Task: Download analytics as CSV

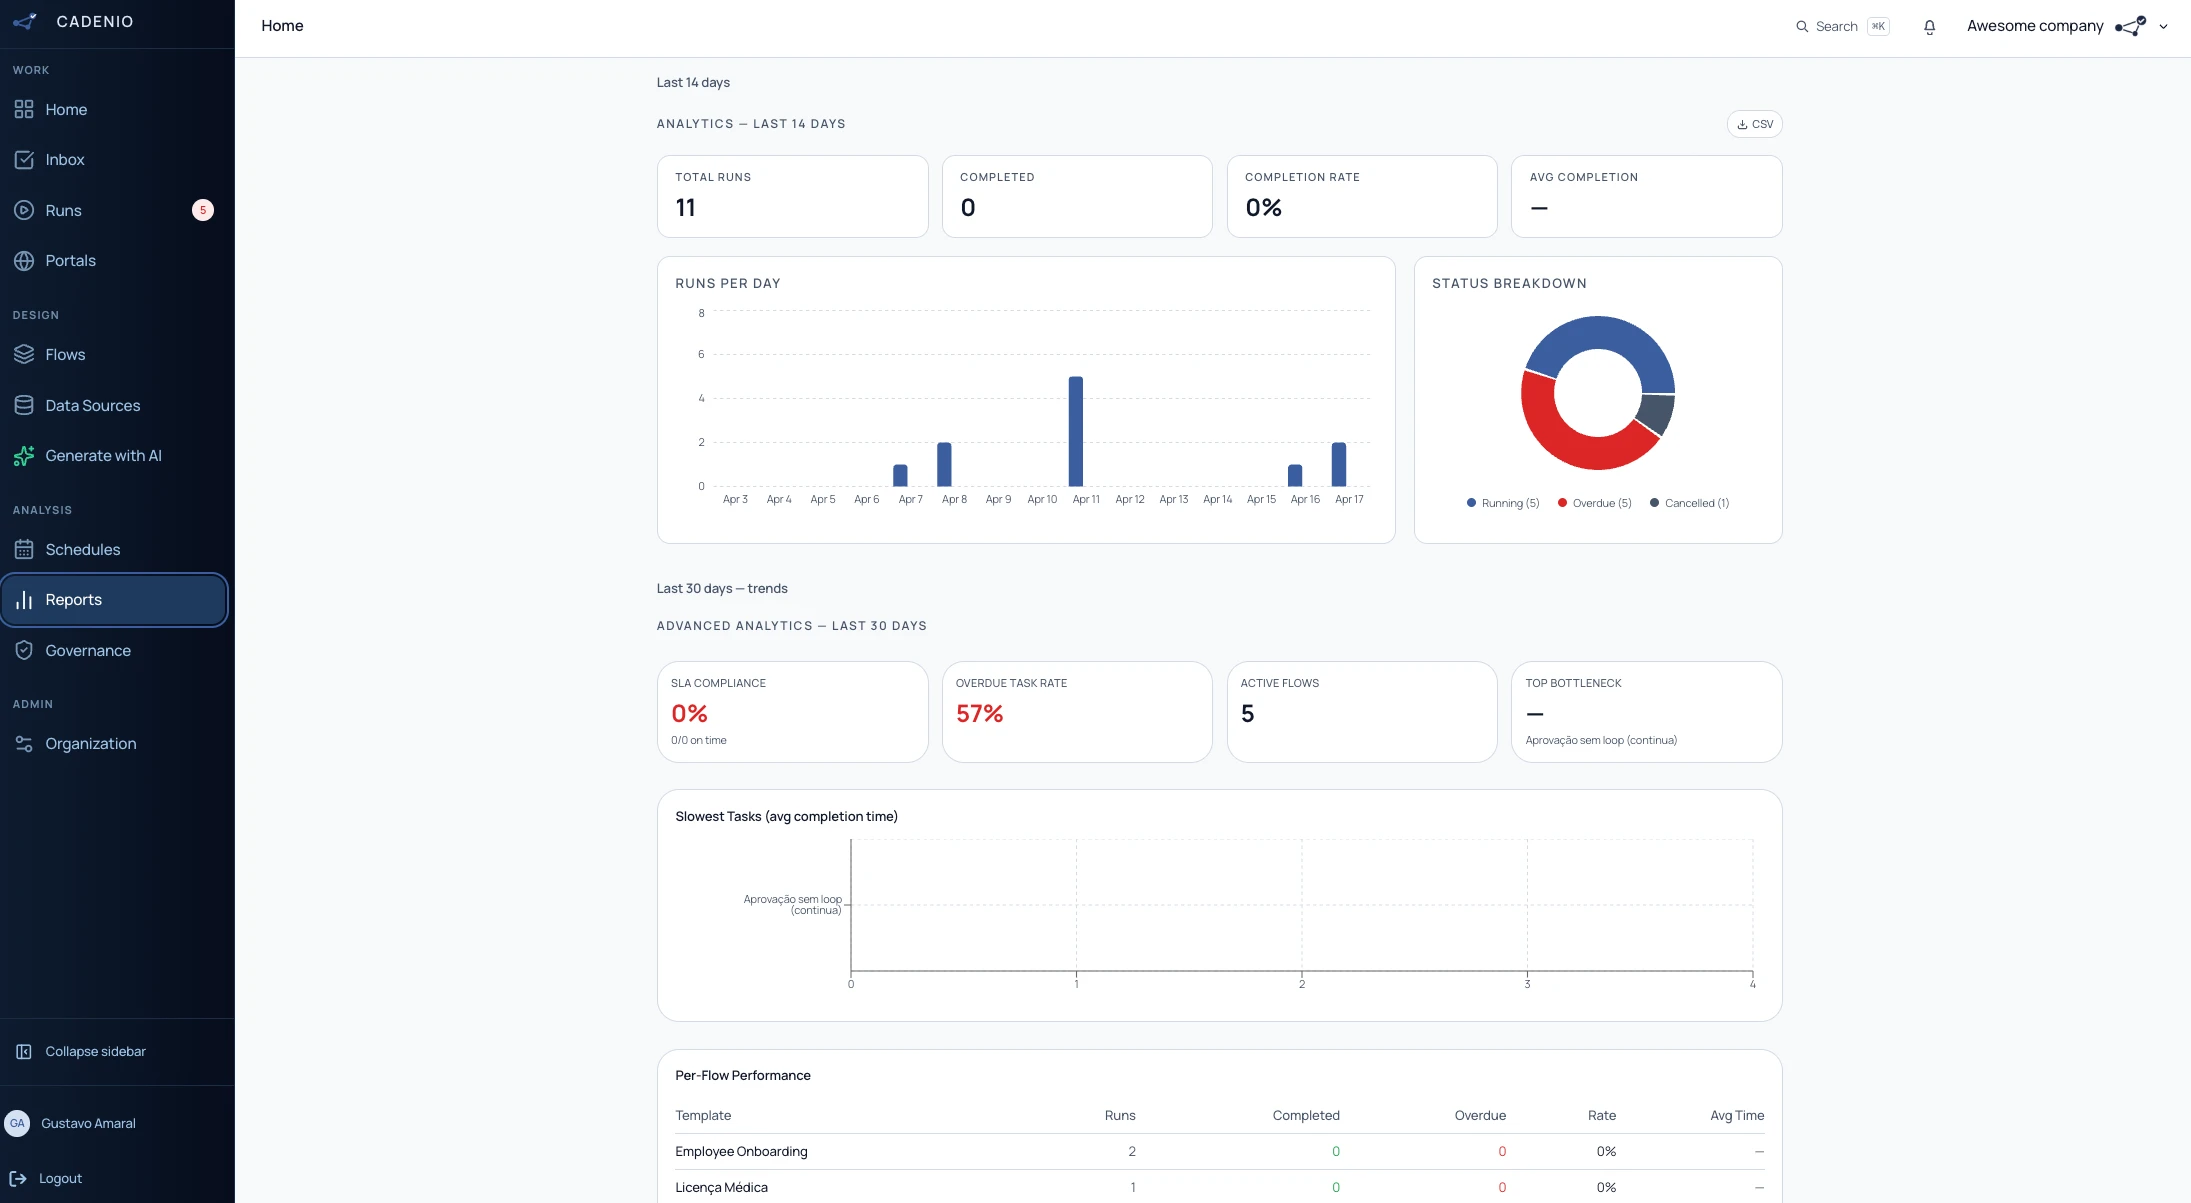Action: [x=1754, y=124]
